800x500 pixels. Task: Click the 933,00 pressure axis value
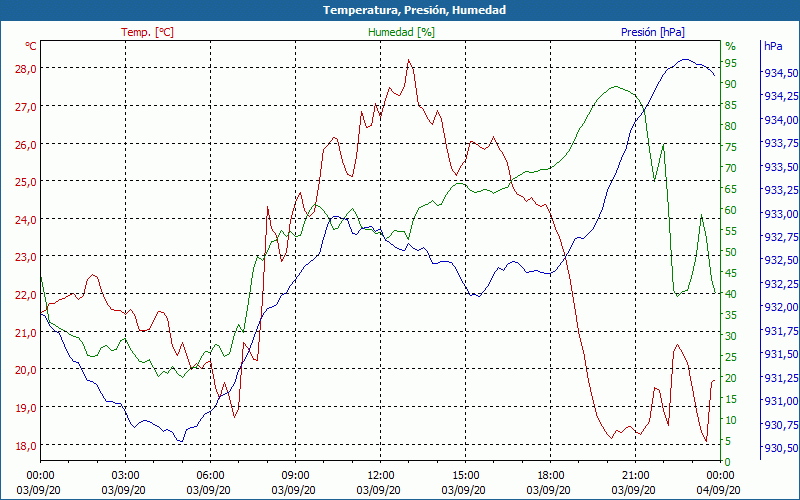click(781, 214)
